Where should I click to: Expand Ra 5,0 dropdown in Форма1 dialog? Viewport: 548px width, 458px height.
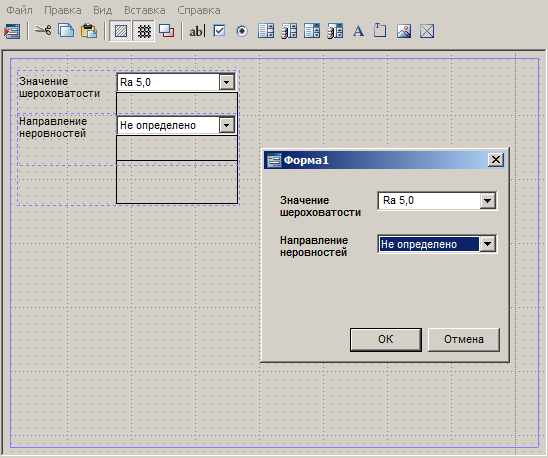point(488,201)
